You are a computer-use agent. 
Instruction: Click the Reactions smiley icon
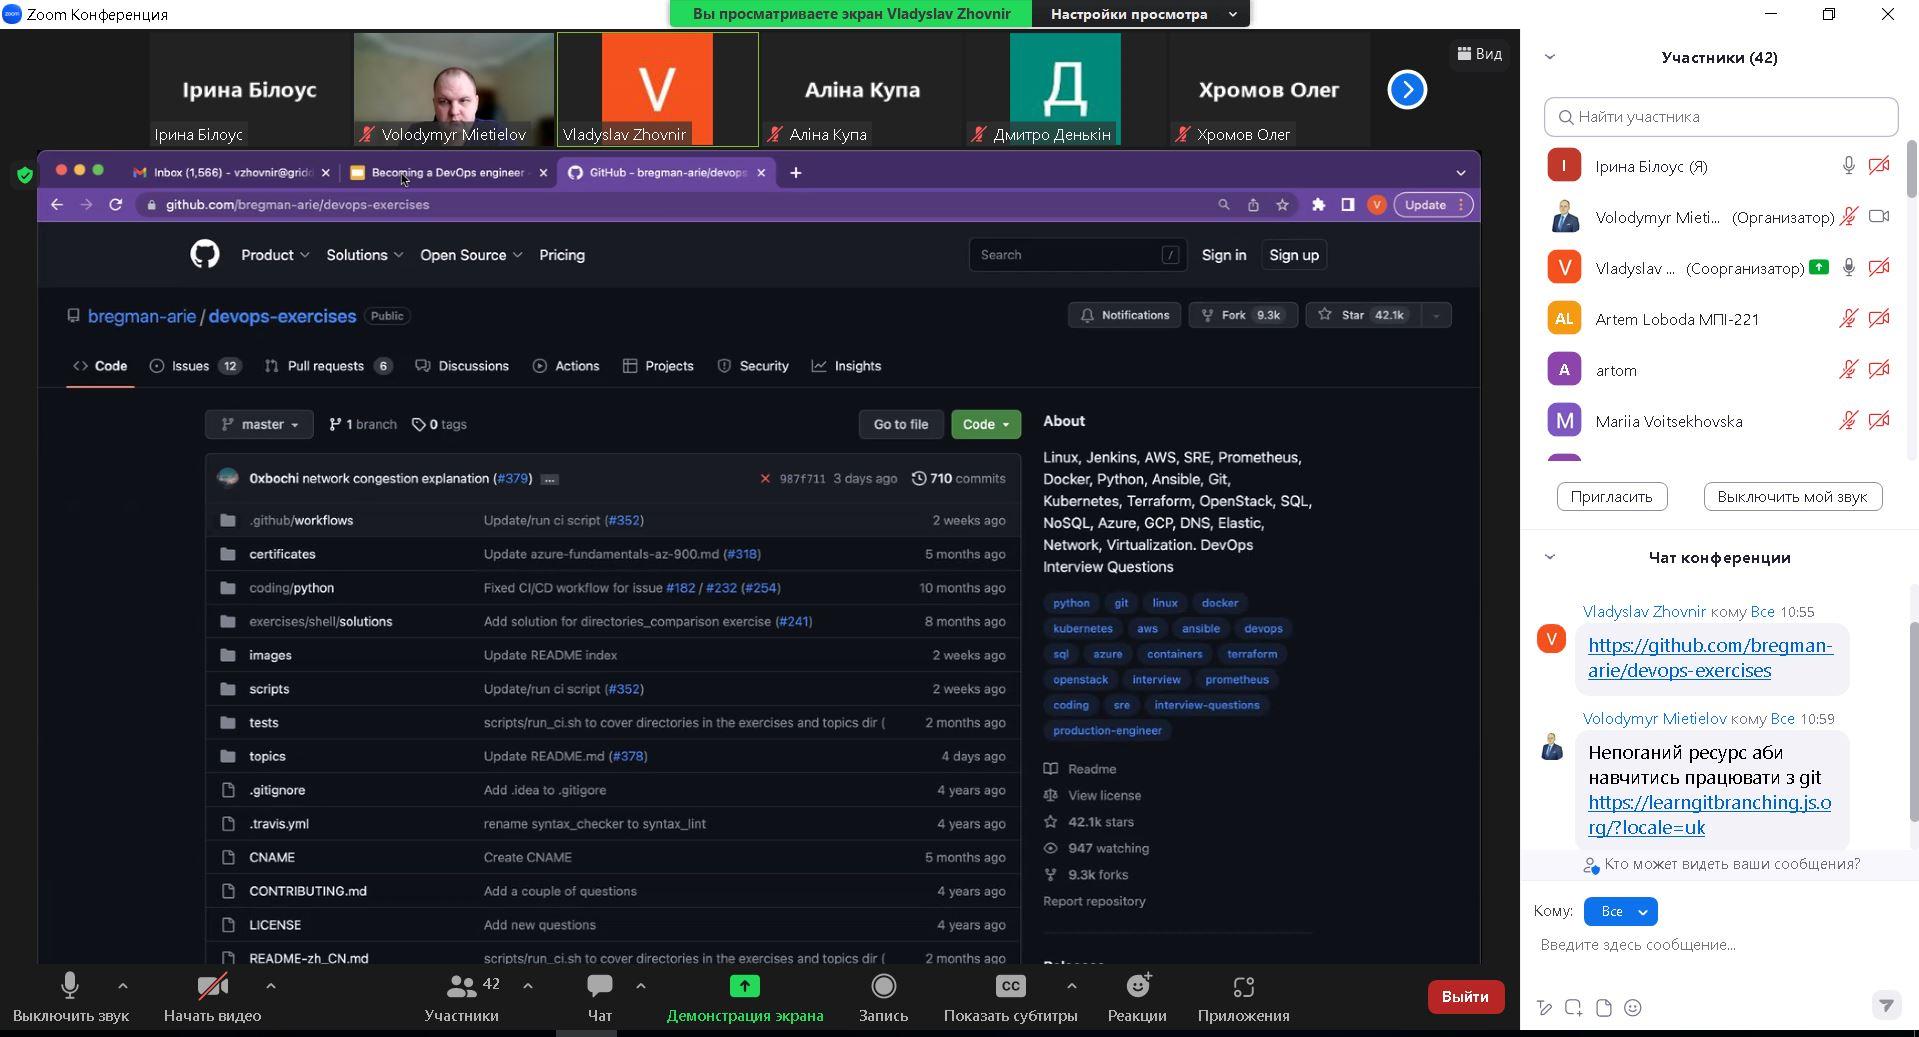1137,987
